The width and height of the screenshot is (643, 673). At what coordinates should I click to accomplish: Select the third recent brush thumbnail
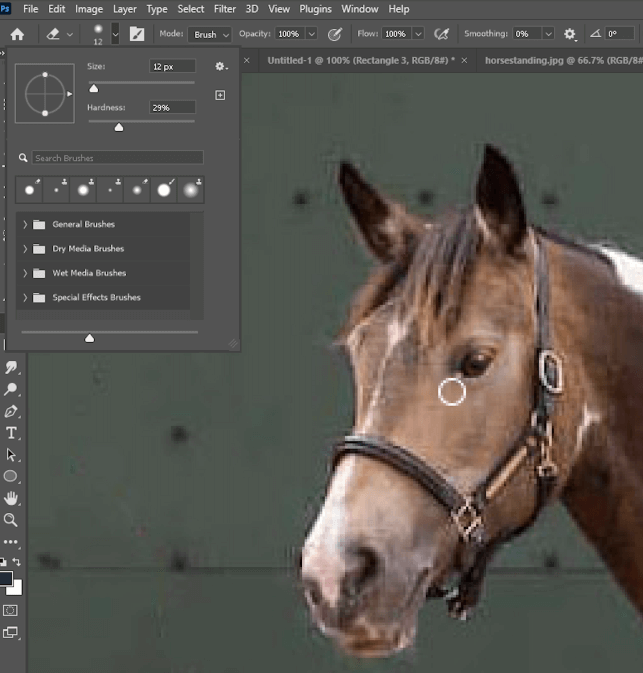coord(83,189)
